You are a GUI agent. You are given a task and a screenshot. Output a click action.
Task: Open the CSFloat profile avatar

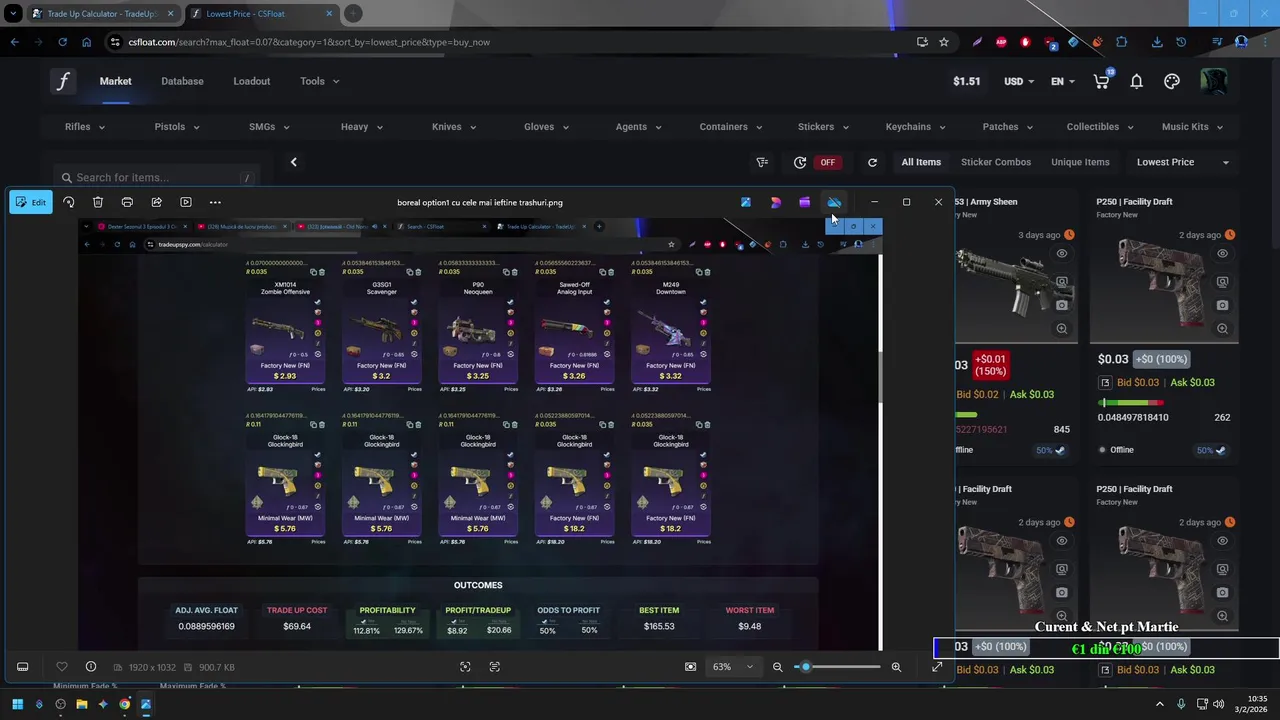tap(1214, 81)
